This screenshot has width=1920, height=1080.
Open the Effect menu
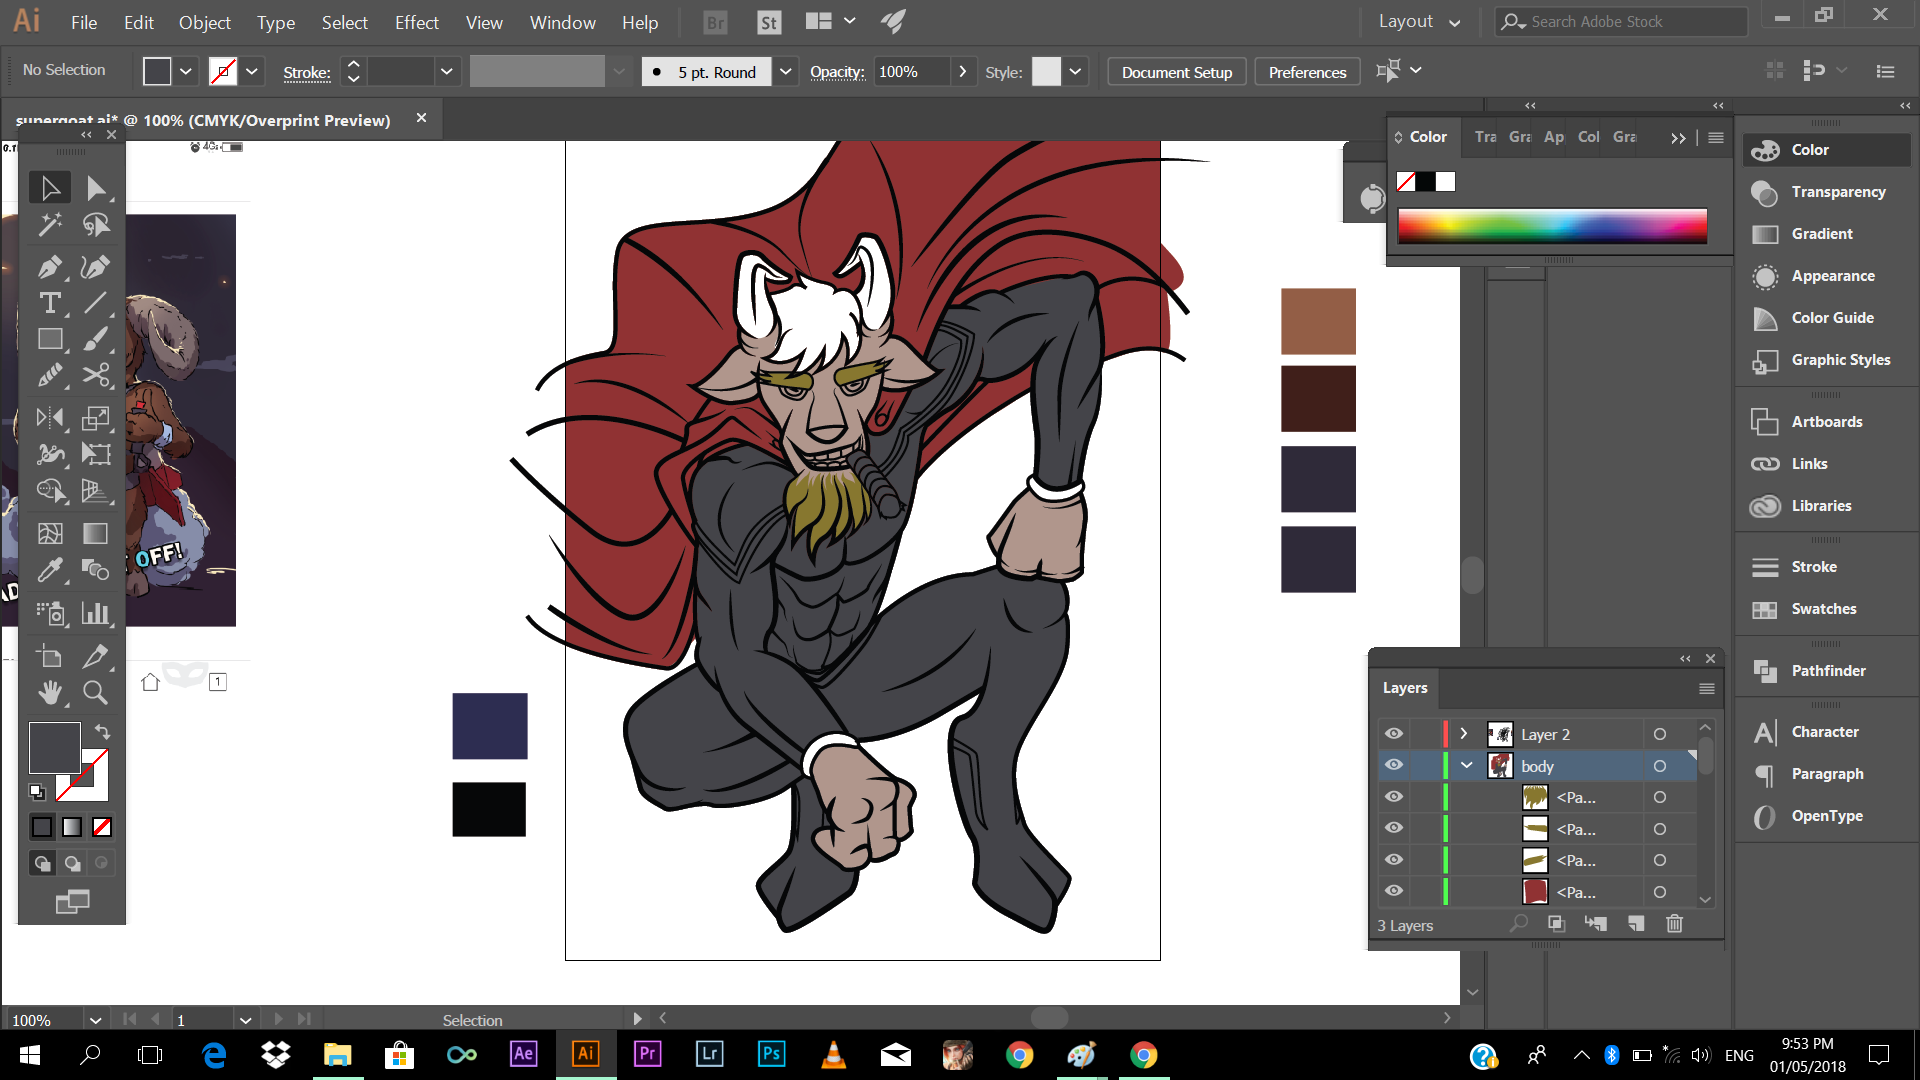[x=416, y=22]
